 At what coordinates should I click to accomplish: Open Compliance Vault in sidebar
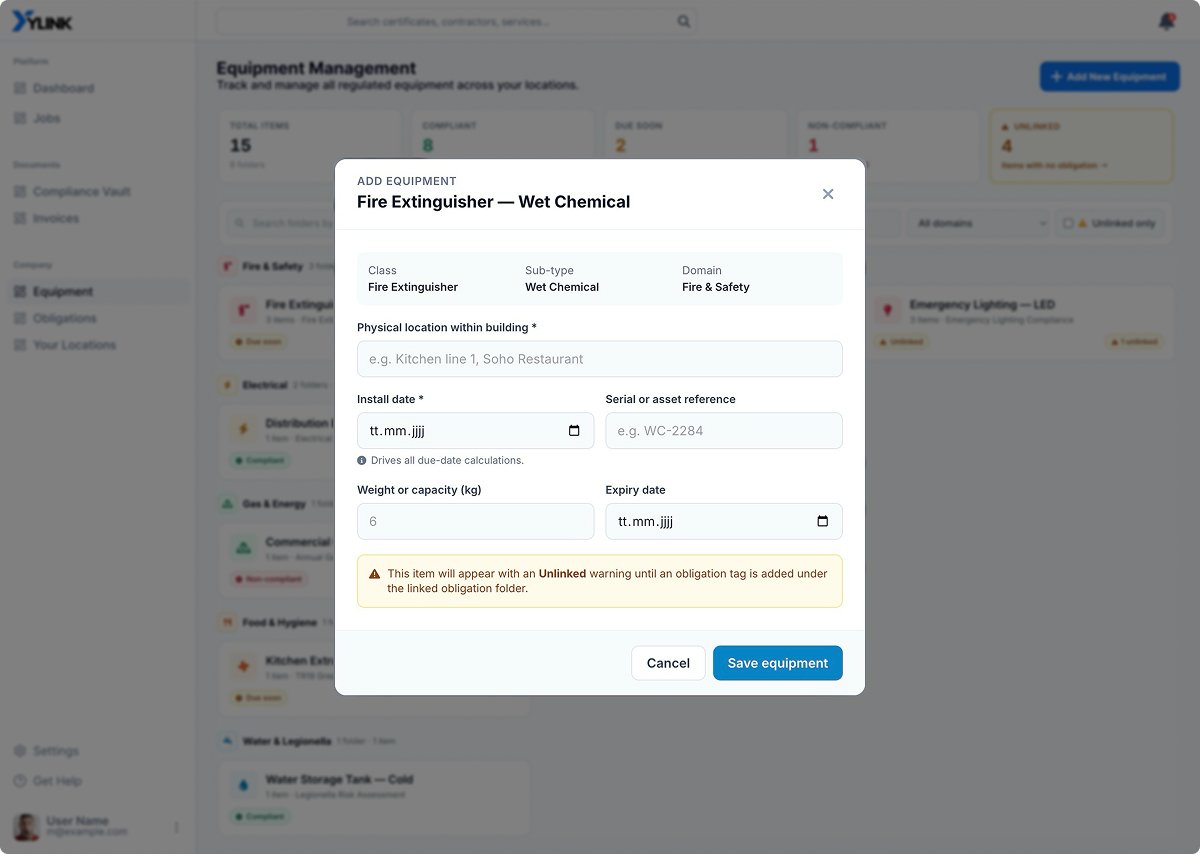tap(81, 191)
